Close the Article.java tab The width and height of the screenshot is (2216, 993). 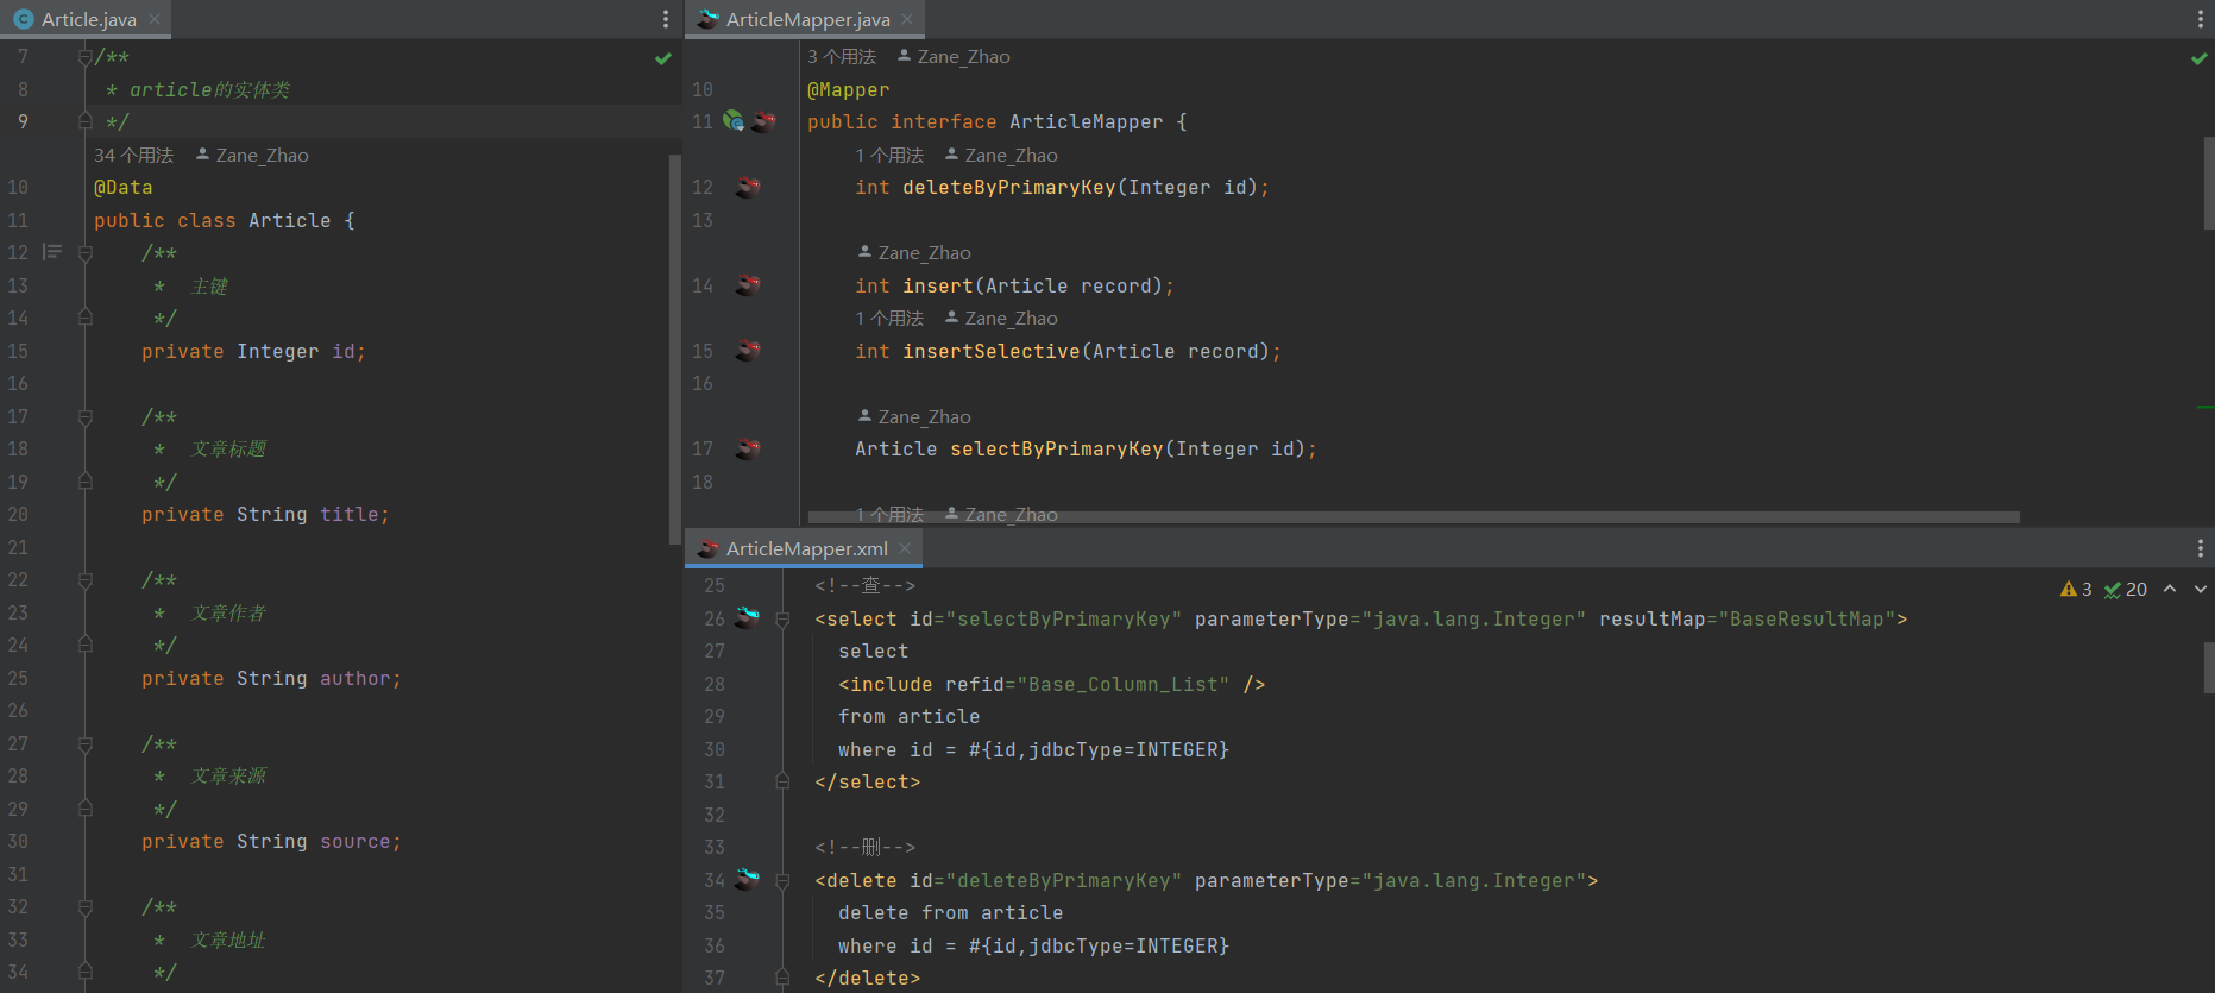point(154,19)
